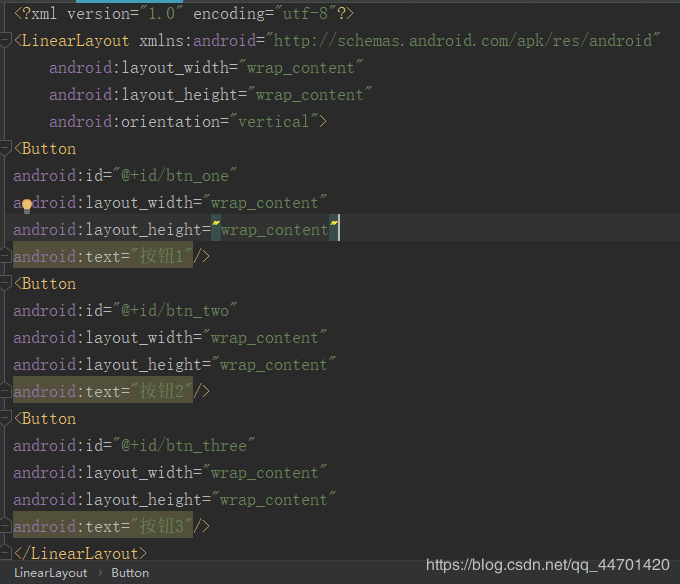Image resolution: width=680 pixels, height=584 pixels.
Task: Click the schemas.android.com namespace URL
Action: 462,41
